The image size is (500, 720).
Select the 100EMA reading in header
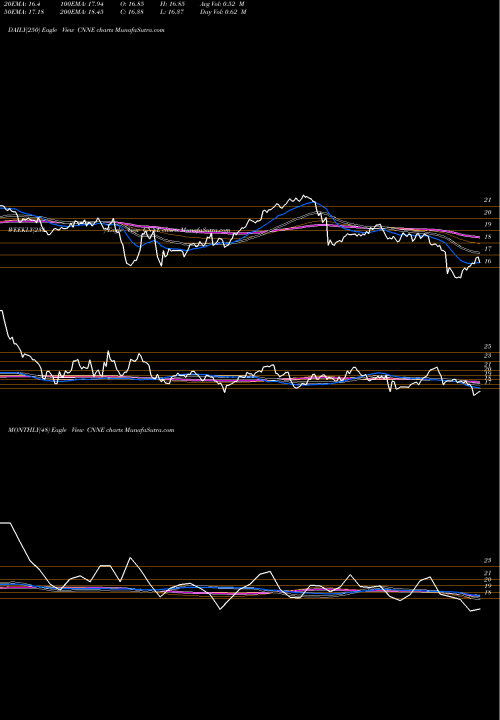[x=84, y=4]
